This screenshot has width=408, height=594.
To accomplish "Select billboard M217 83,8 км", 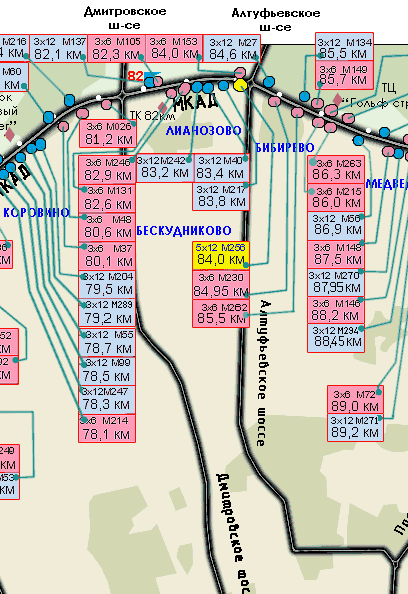I will pyautogui.click(x=221, y=196).
